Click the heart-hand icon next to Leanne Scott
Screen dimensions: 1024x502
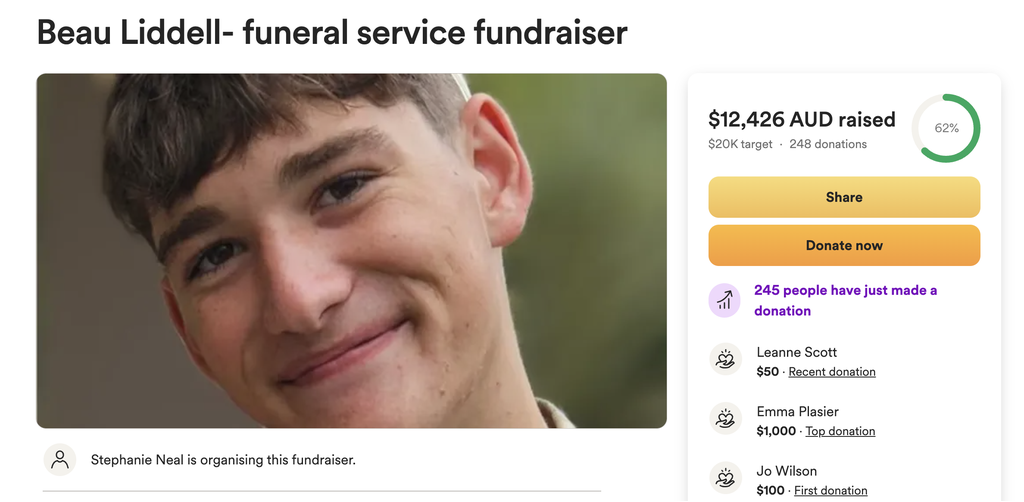tap(726, 359)
